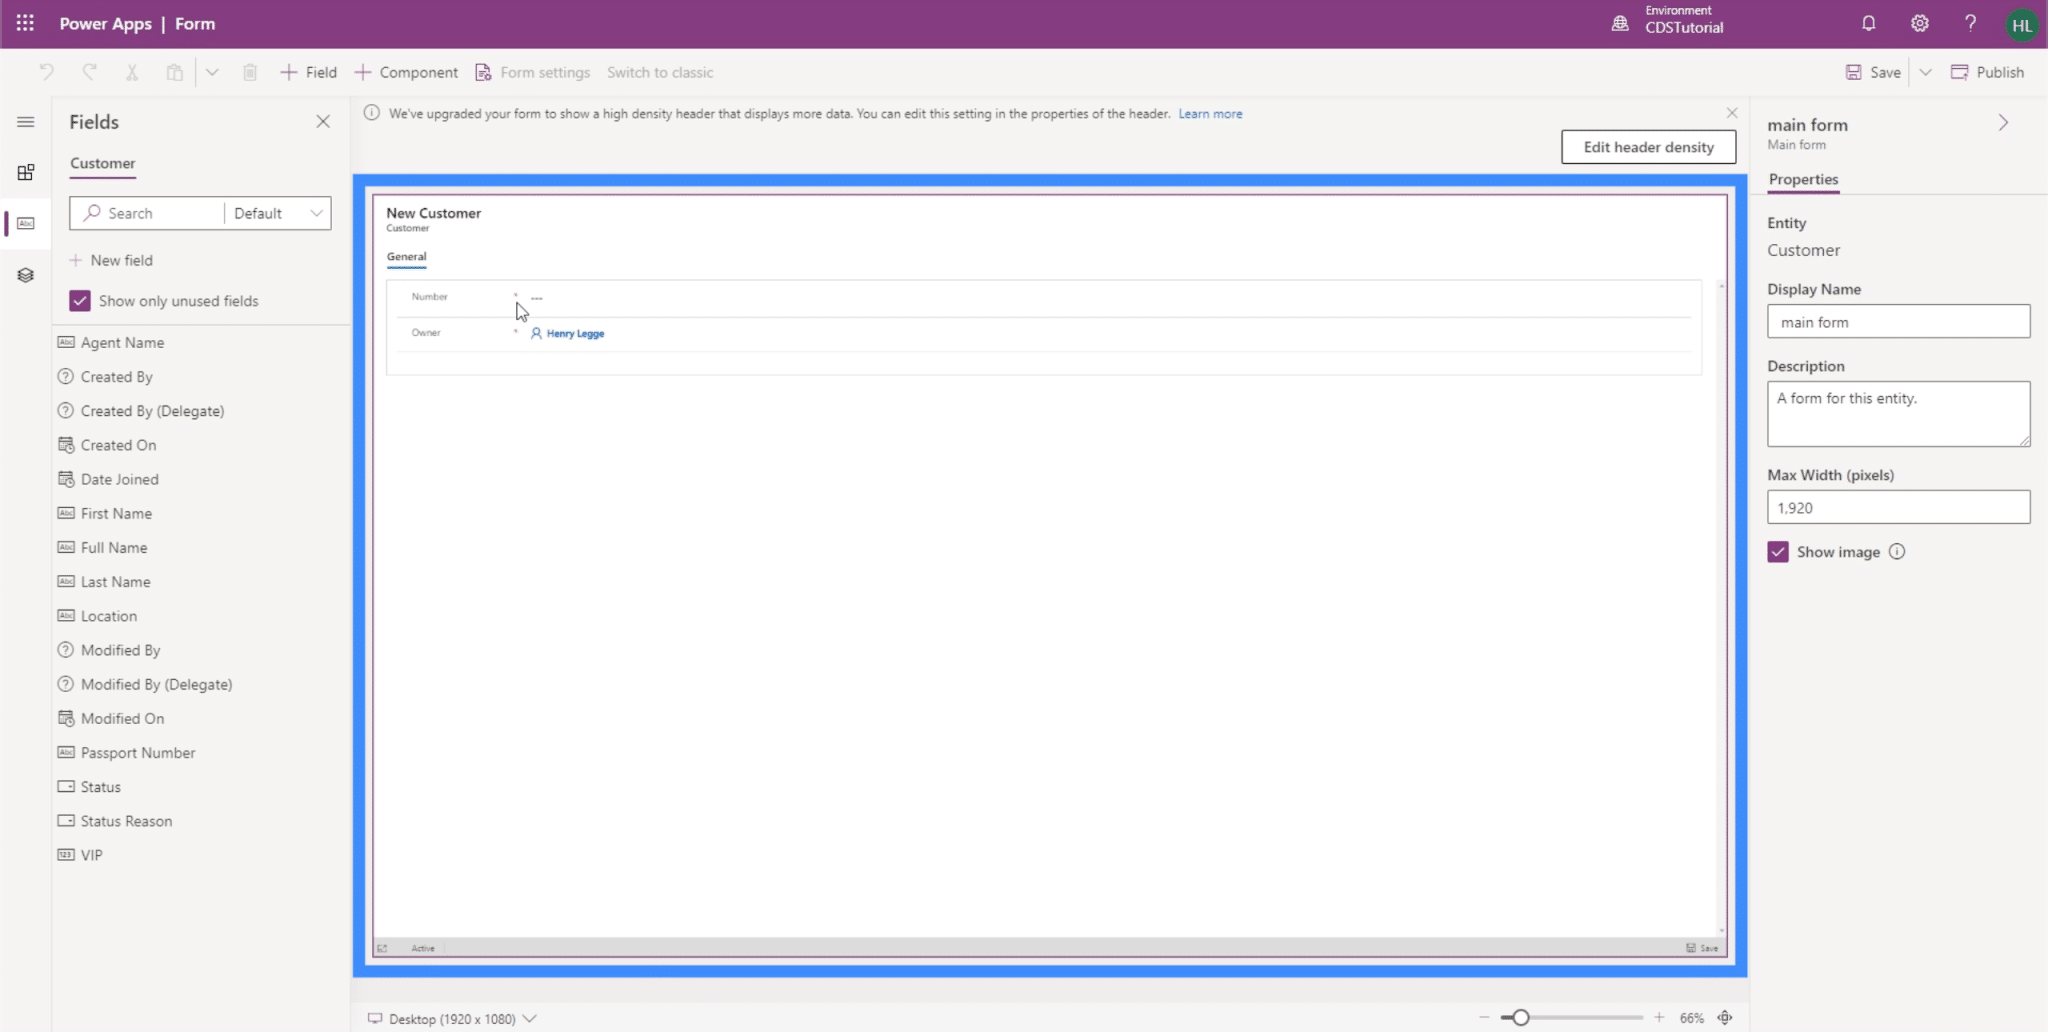Viewport: 2048px width, 1032px height.
Task: Select the Properties tab
Action: click(x=1803, y=179)
